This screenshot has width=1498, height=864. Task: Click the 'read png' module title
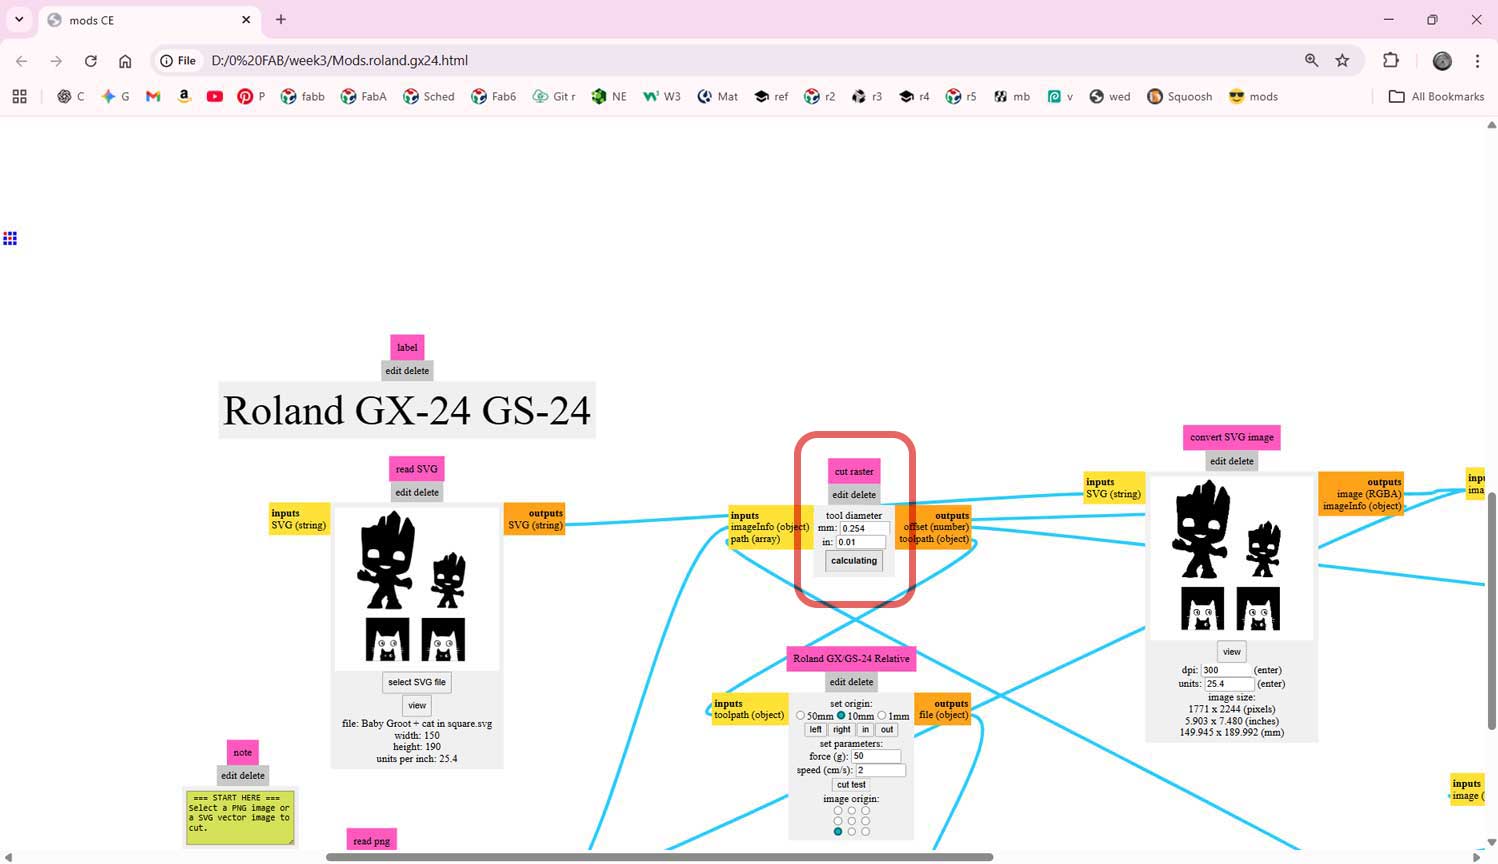coord(371,841)
